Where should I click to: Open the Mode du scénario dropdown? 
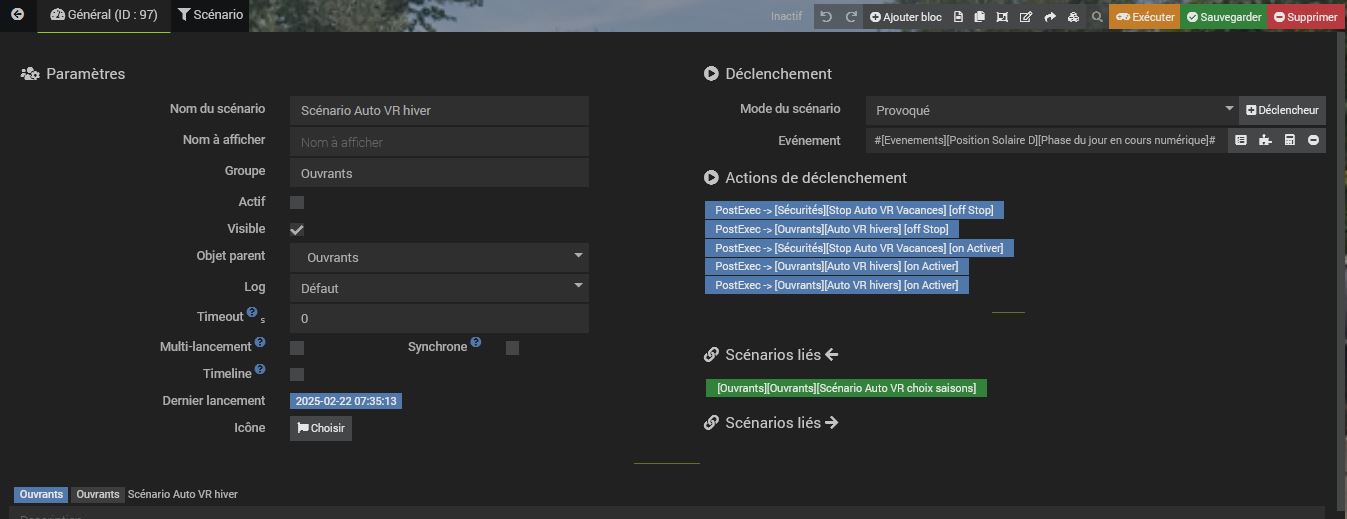[x=1052, y=110]
